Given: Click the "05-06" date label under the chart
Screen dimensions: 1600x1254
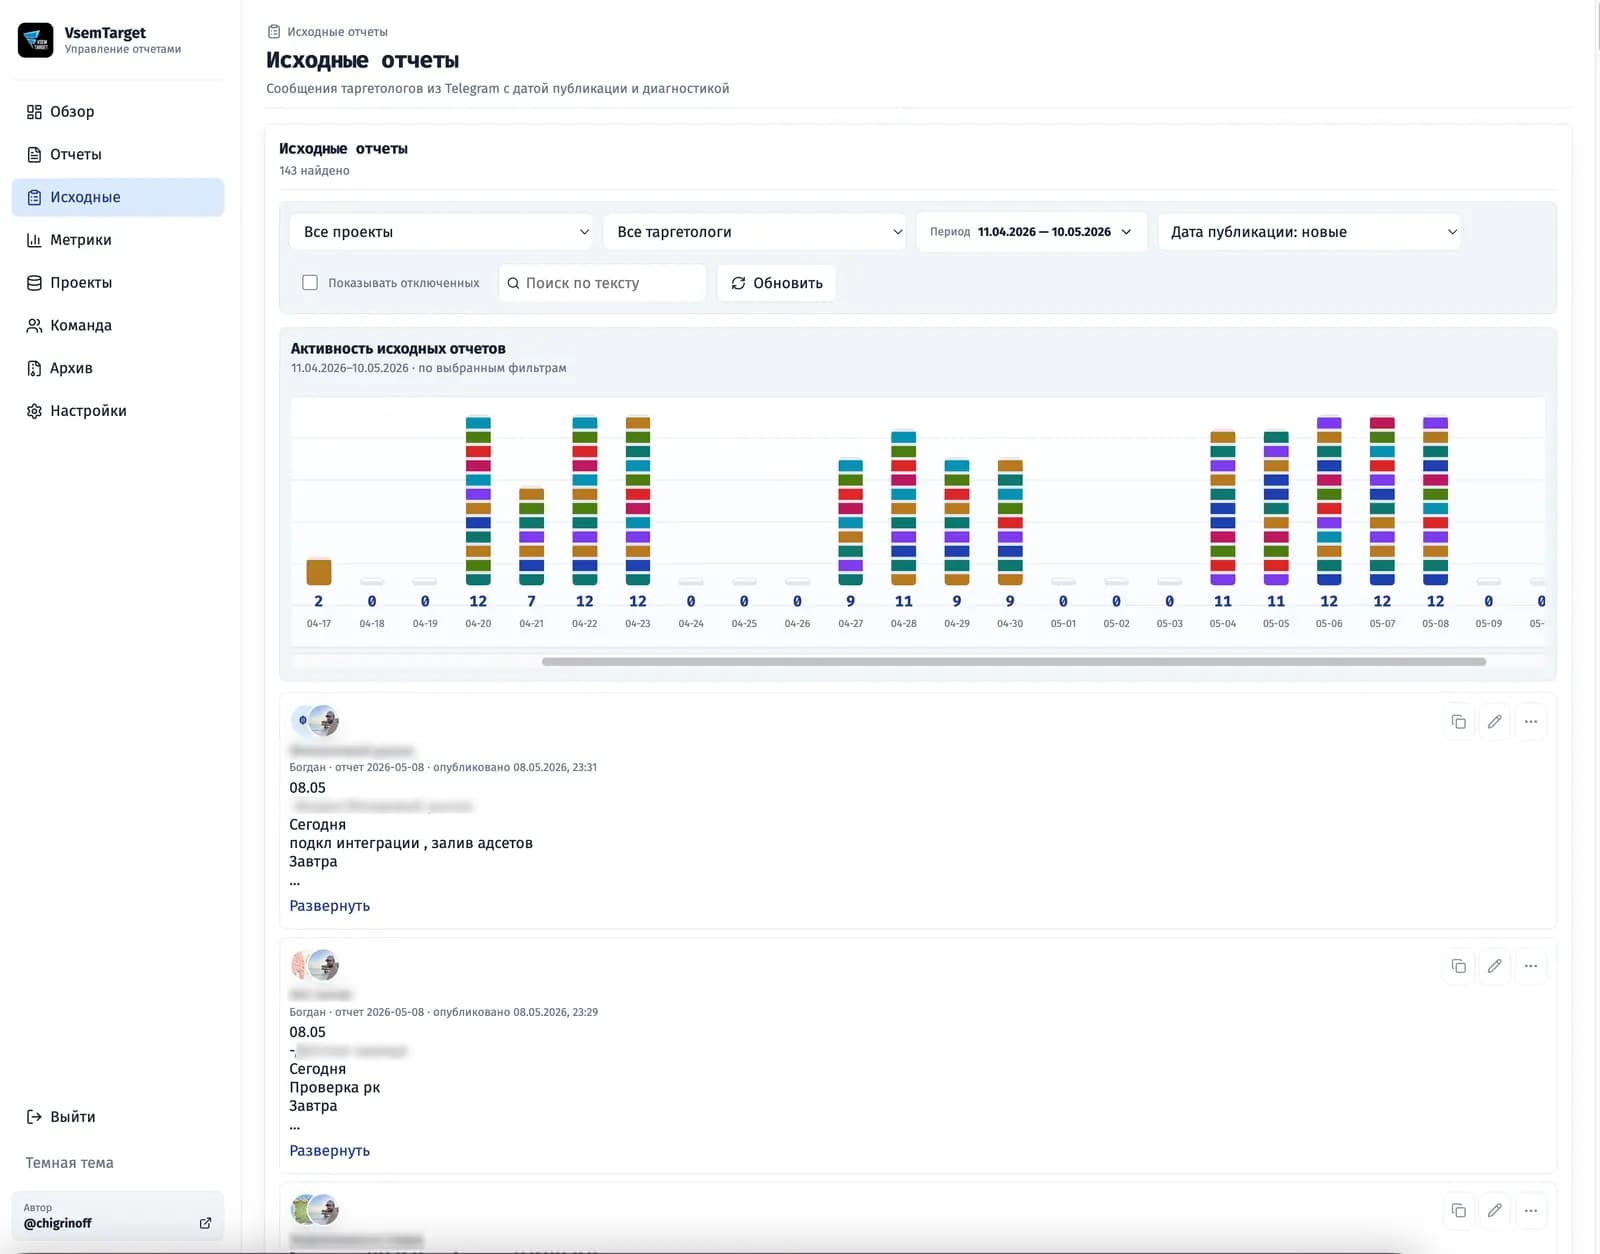Looking at the screenshot, I should 1329,624.
